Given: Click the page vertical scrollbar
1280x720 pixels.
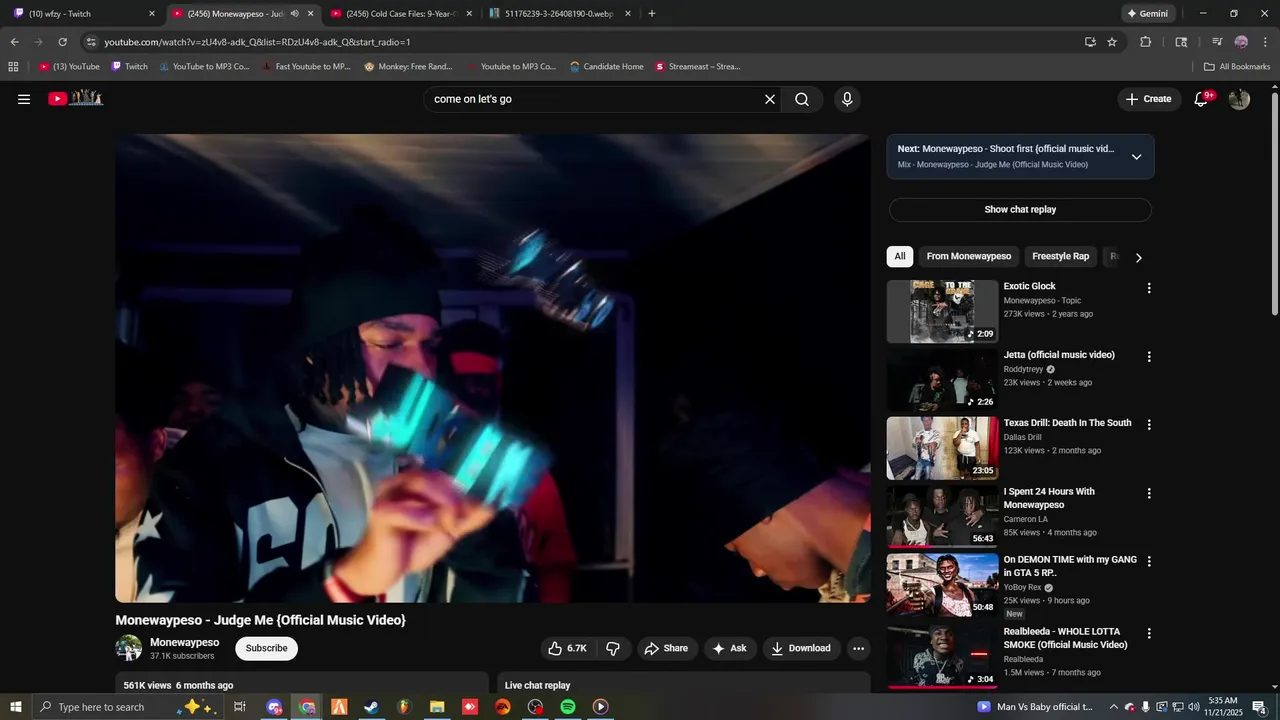Looking at the screenshot, I should coord(1274,205).
